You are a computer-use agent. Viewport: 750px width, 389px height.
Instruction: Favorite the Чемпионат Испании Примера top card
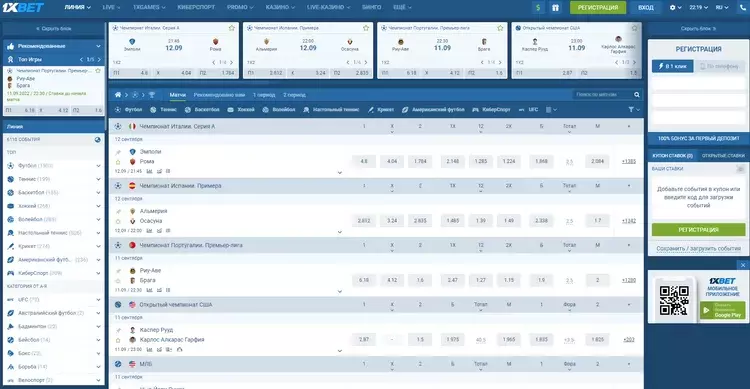(x=366, y=28)
